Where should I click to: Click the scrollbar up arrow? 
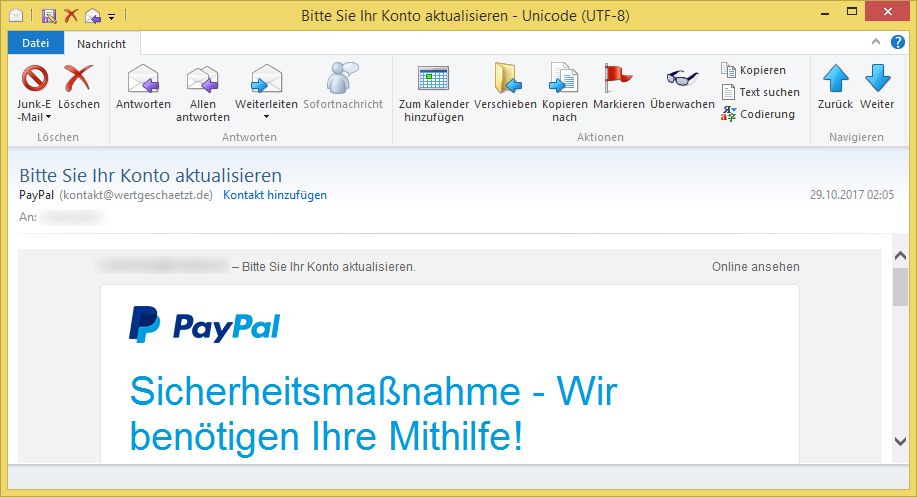[x=900, y=256]
